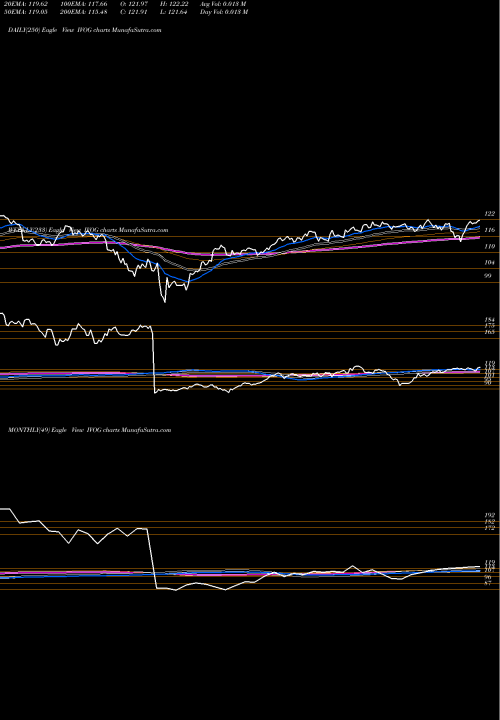Screen dimensions: 500x720
Task: Select the 50EMA: 119.03 readout
Action: [26, 12]
